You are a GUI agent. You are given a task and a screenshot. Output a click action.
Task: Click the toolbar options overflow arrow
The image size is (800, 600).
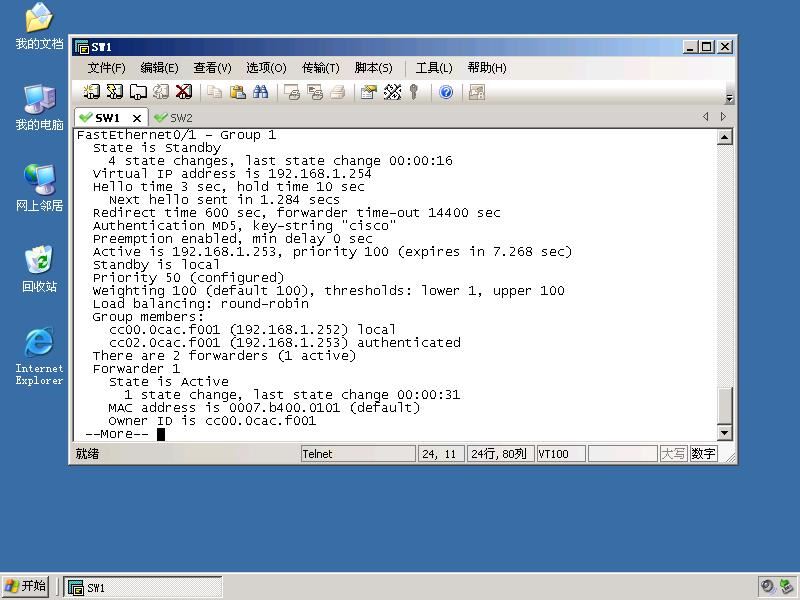[729, 98]
